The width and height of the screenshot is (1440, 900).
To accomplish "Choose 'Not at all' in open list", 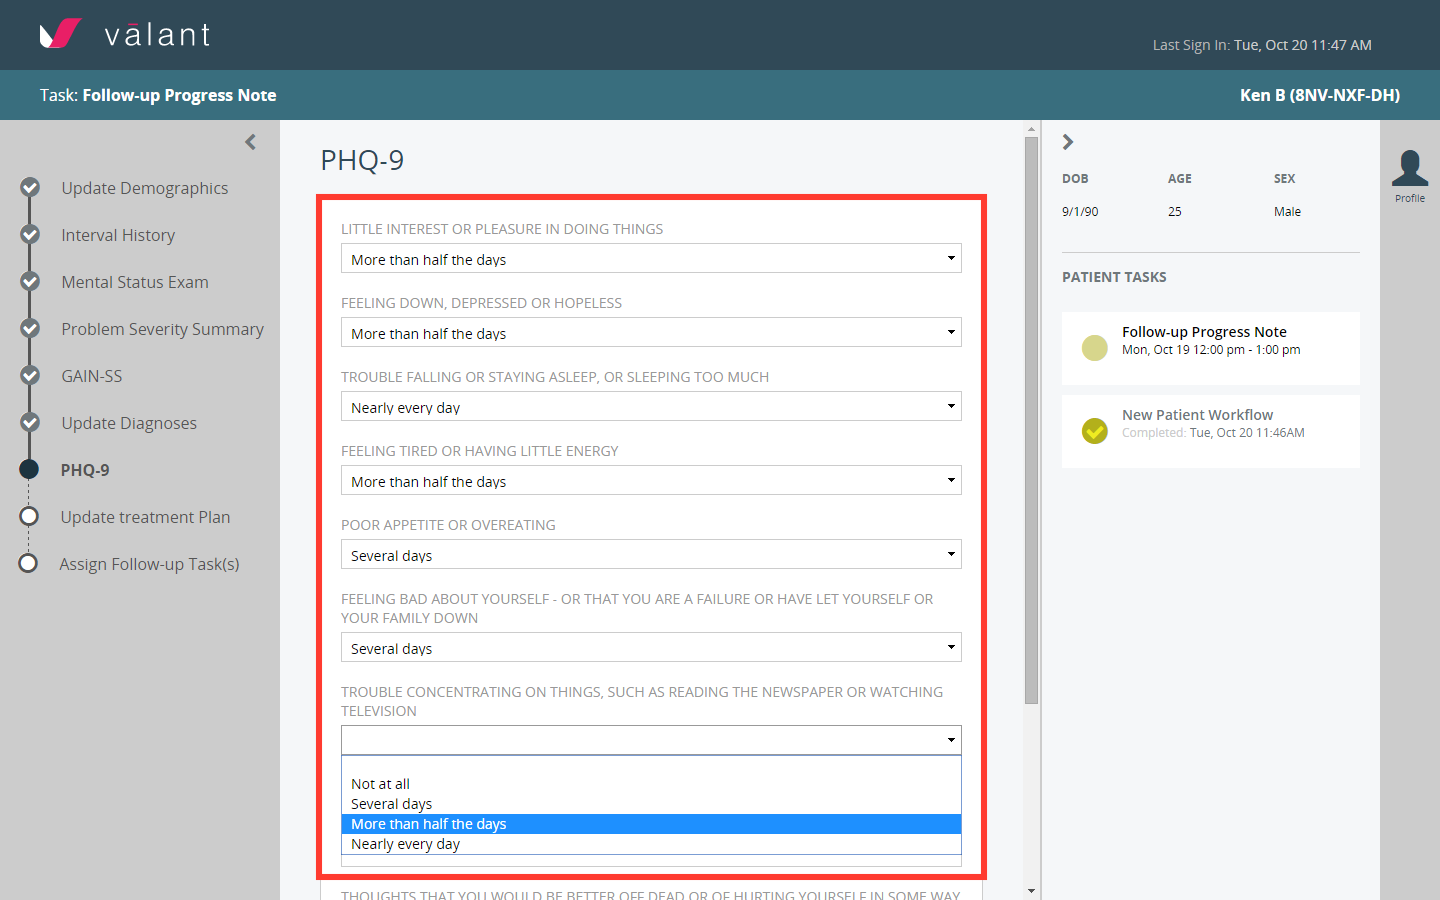I will pyautogui.click(x=651, y=784).
